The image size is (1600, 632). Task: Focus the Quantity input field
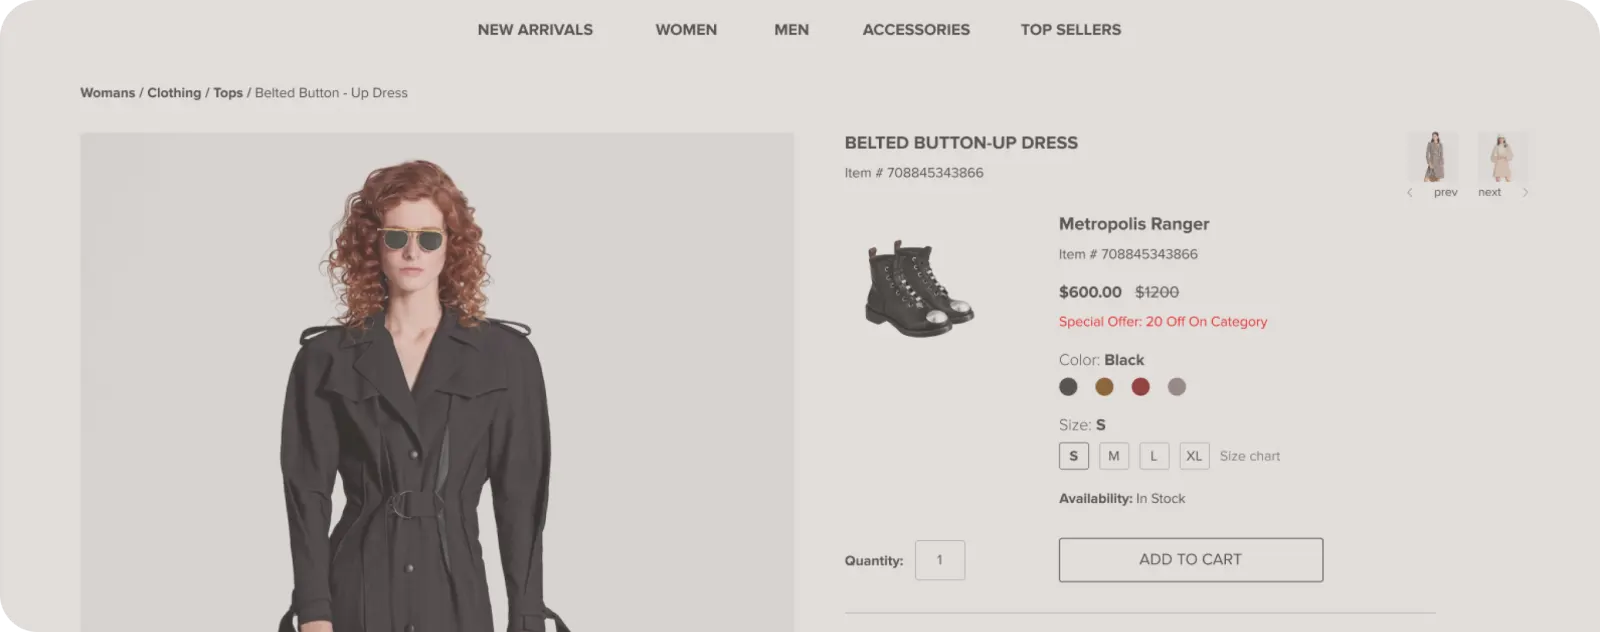point(940,560)
